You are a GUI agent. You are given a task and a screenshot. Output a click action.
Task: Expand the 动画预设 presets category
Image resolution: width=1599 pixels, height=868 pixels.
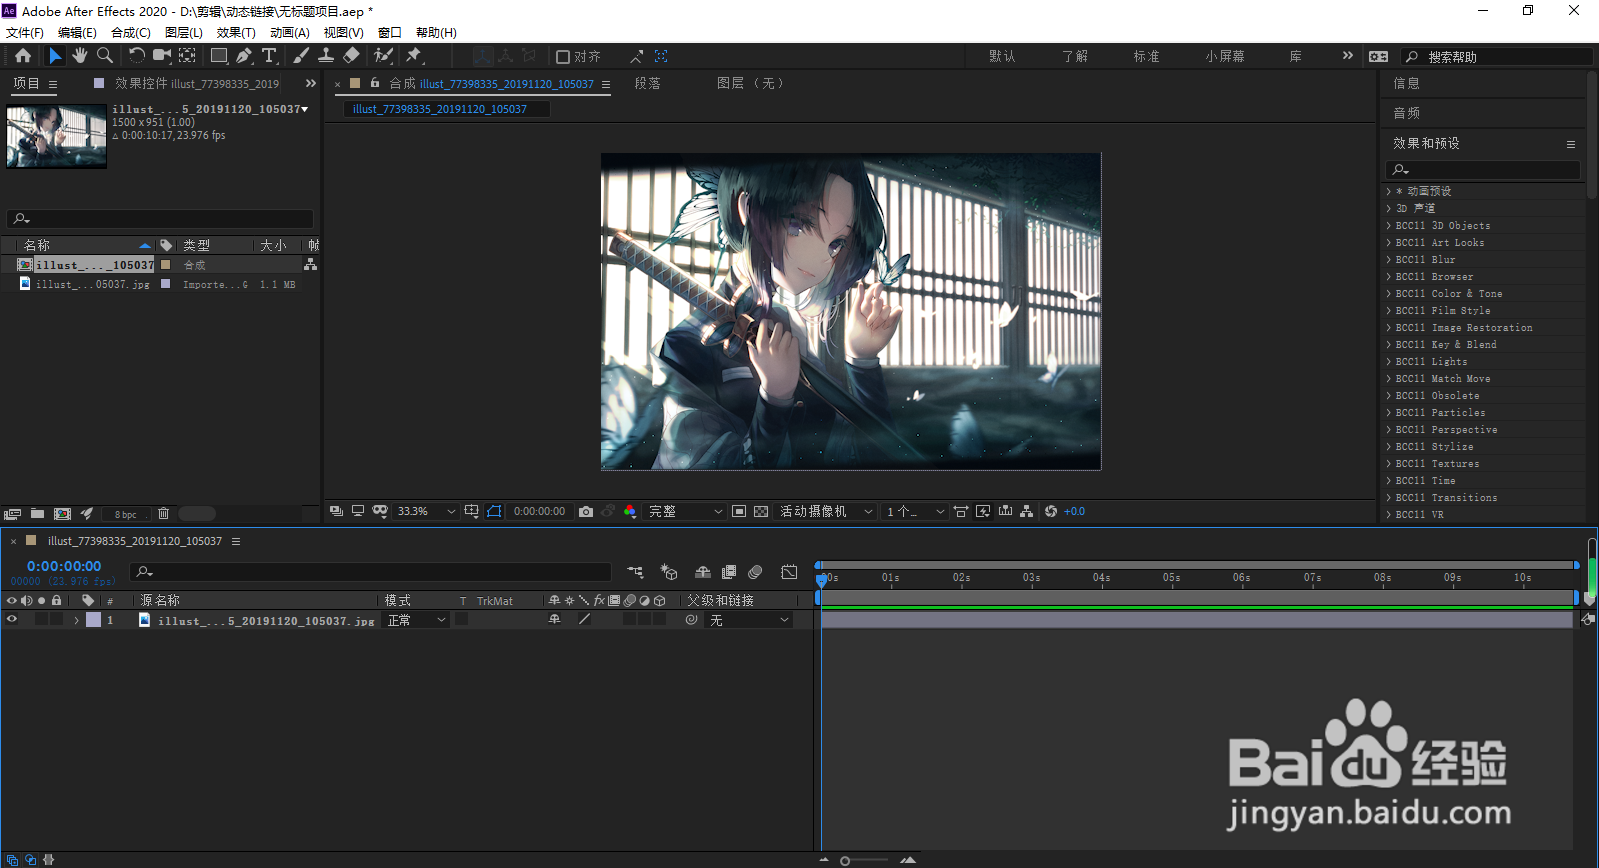click(x=1389, y=191)
